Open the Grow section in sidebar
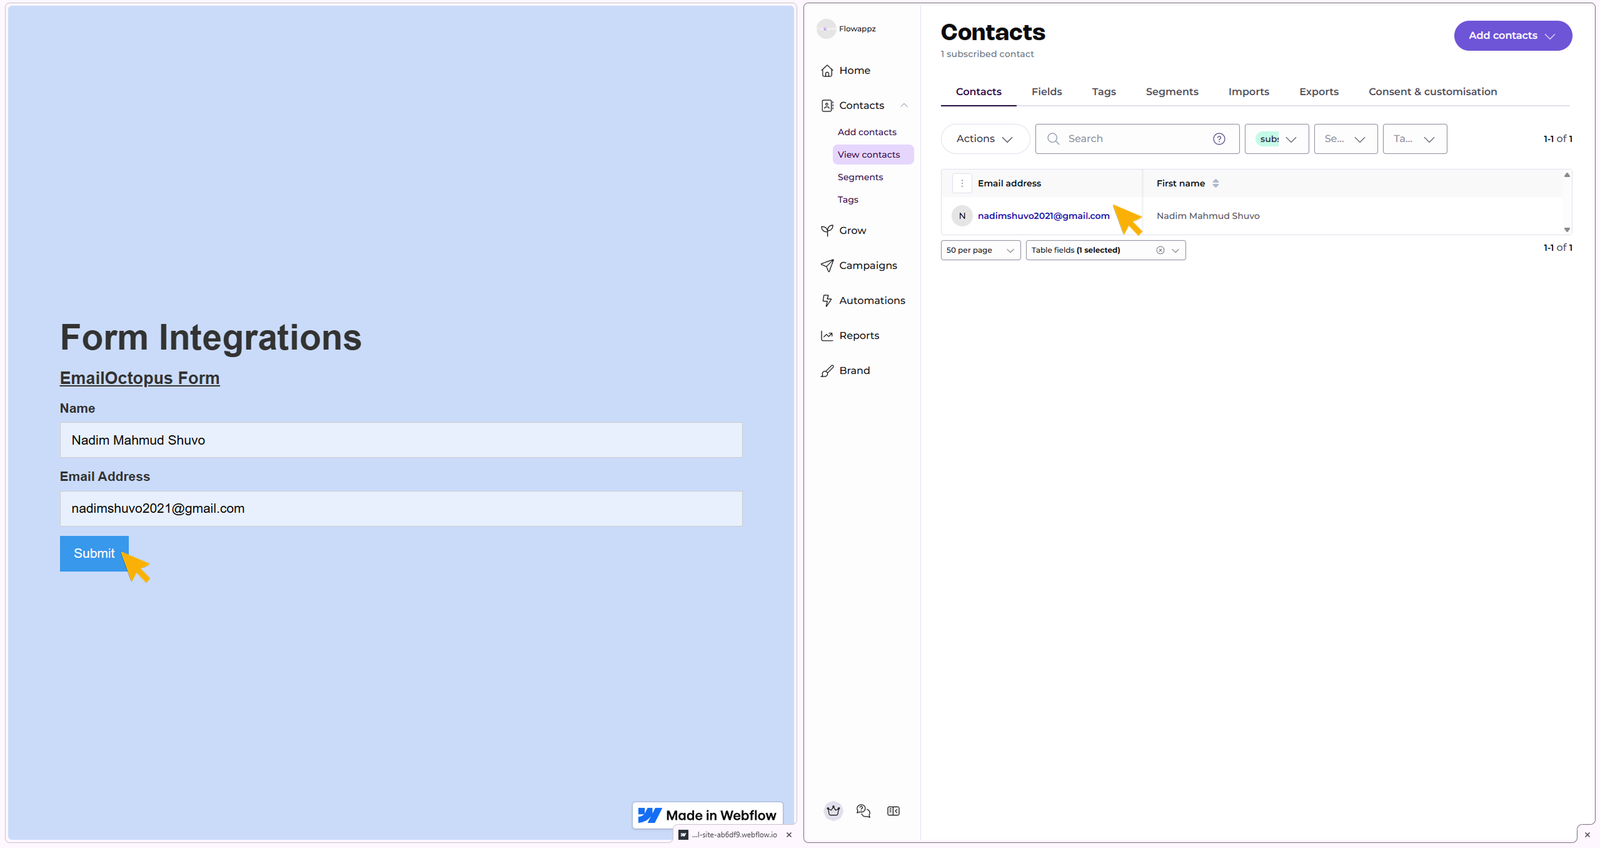Viewport: 1600px width, 848px height. 843,231
